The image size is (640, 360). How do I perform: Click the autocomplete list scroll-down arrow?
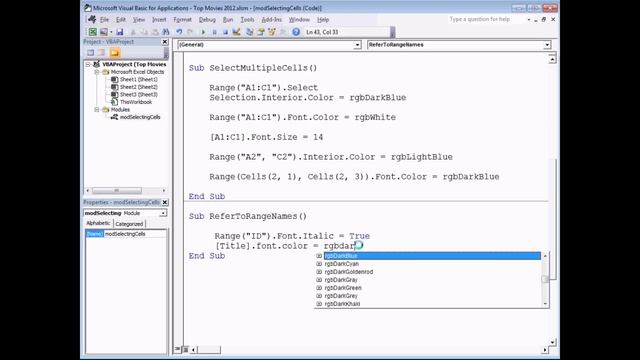[545, 304]
